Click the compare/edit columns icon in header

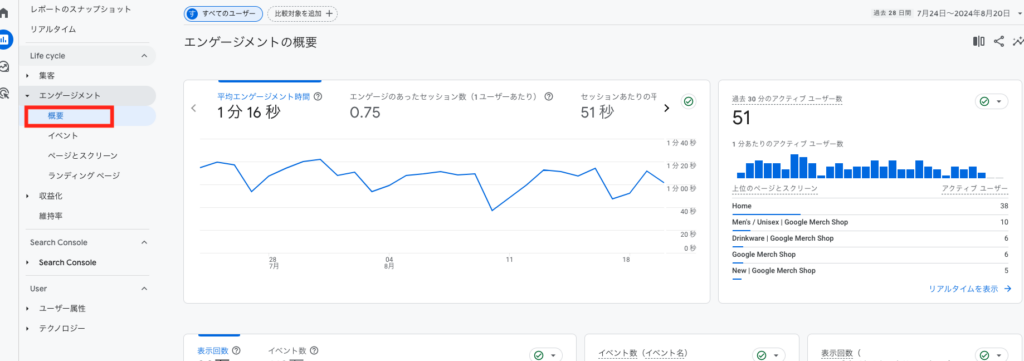coord(978,41)
